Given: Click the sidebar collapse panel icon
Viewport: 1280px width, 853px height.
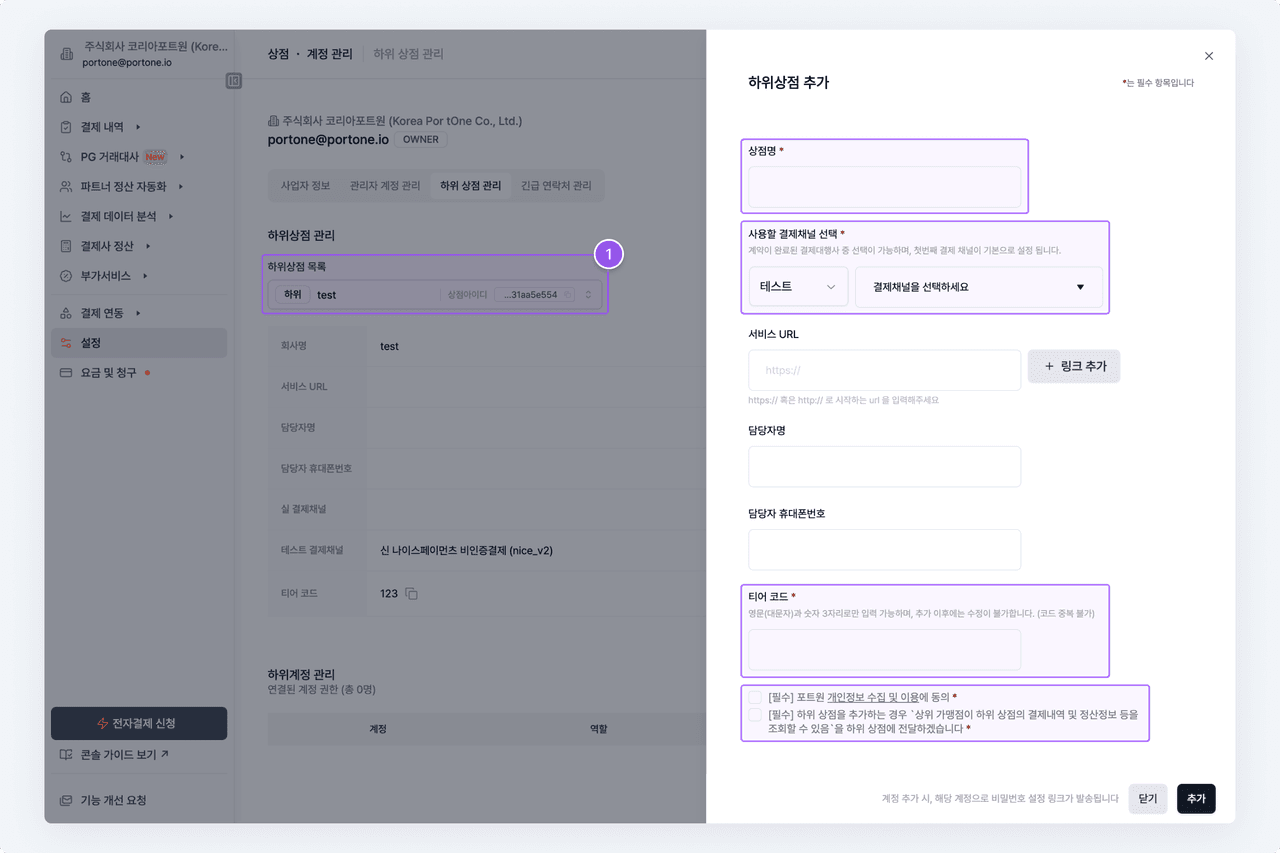Looking at the screenshot, I should [x=234, y=81].
